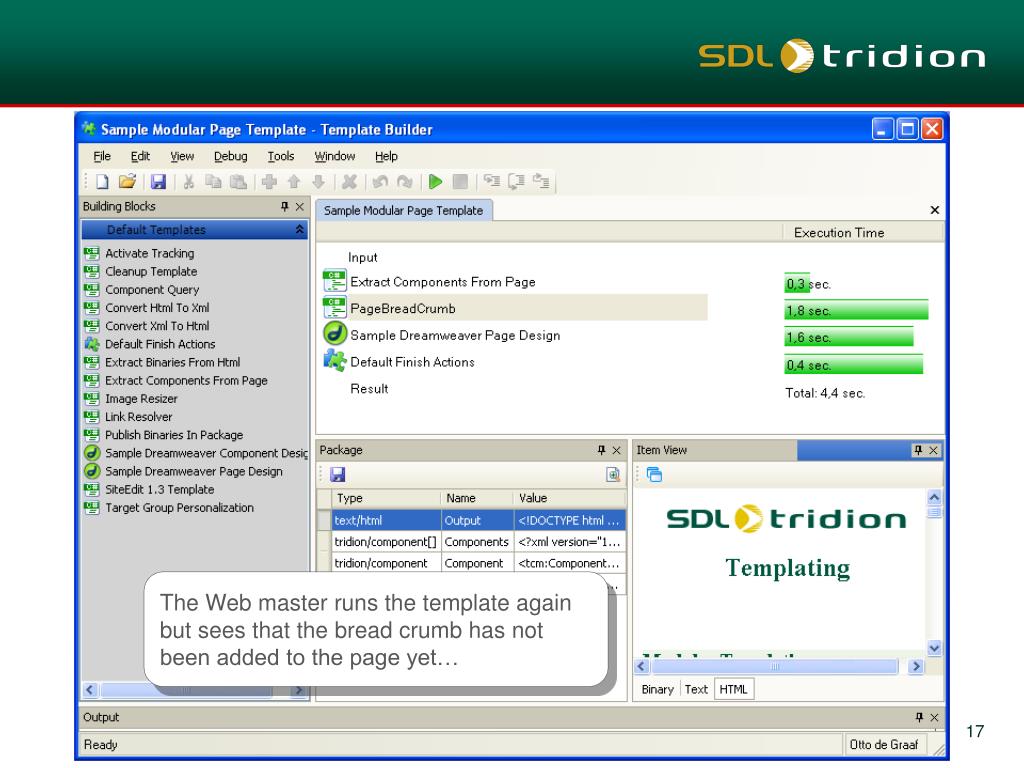This screenshot has height=768, width=1024.
Task: Select the PageBreadCrumb step in the template
Action: tap(515, 308)
